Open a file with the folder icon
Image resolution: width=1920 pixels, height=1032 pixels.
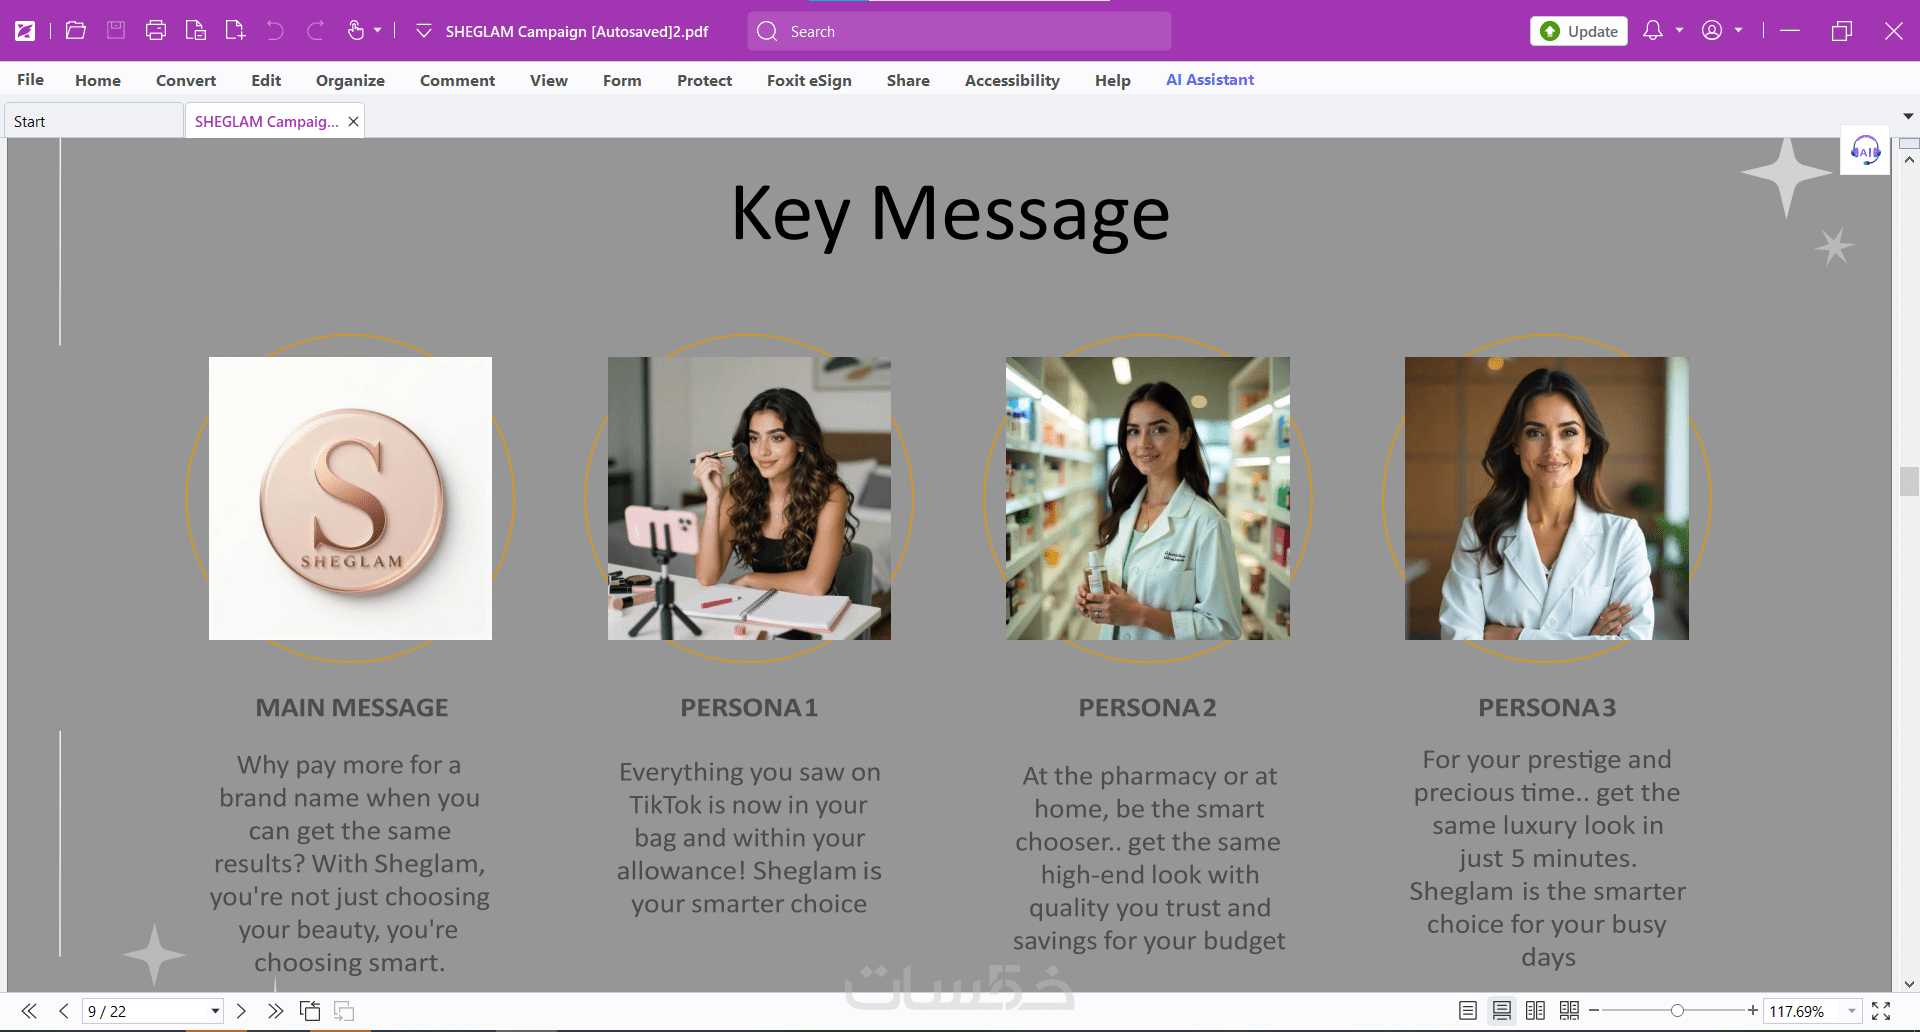76,31
